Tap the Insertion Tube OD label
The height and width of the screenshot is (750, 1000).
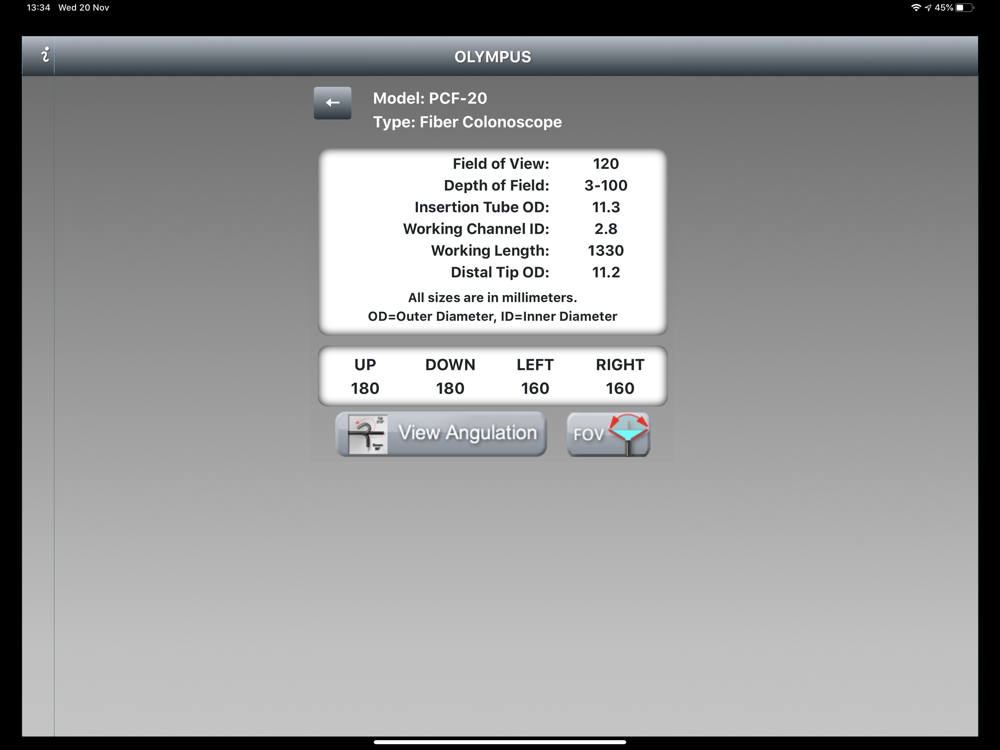pyautogui.click(x=482, y=207)
